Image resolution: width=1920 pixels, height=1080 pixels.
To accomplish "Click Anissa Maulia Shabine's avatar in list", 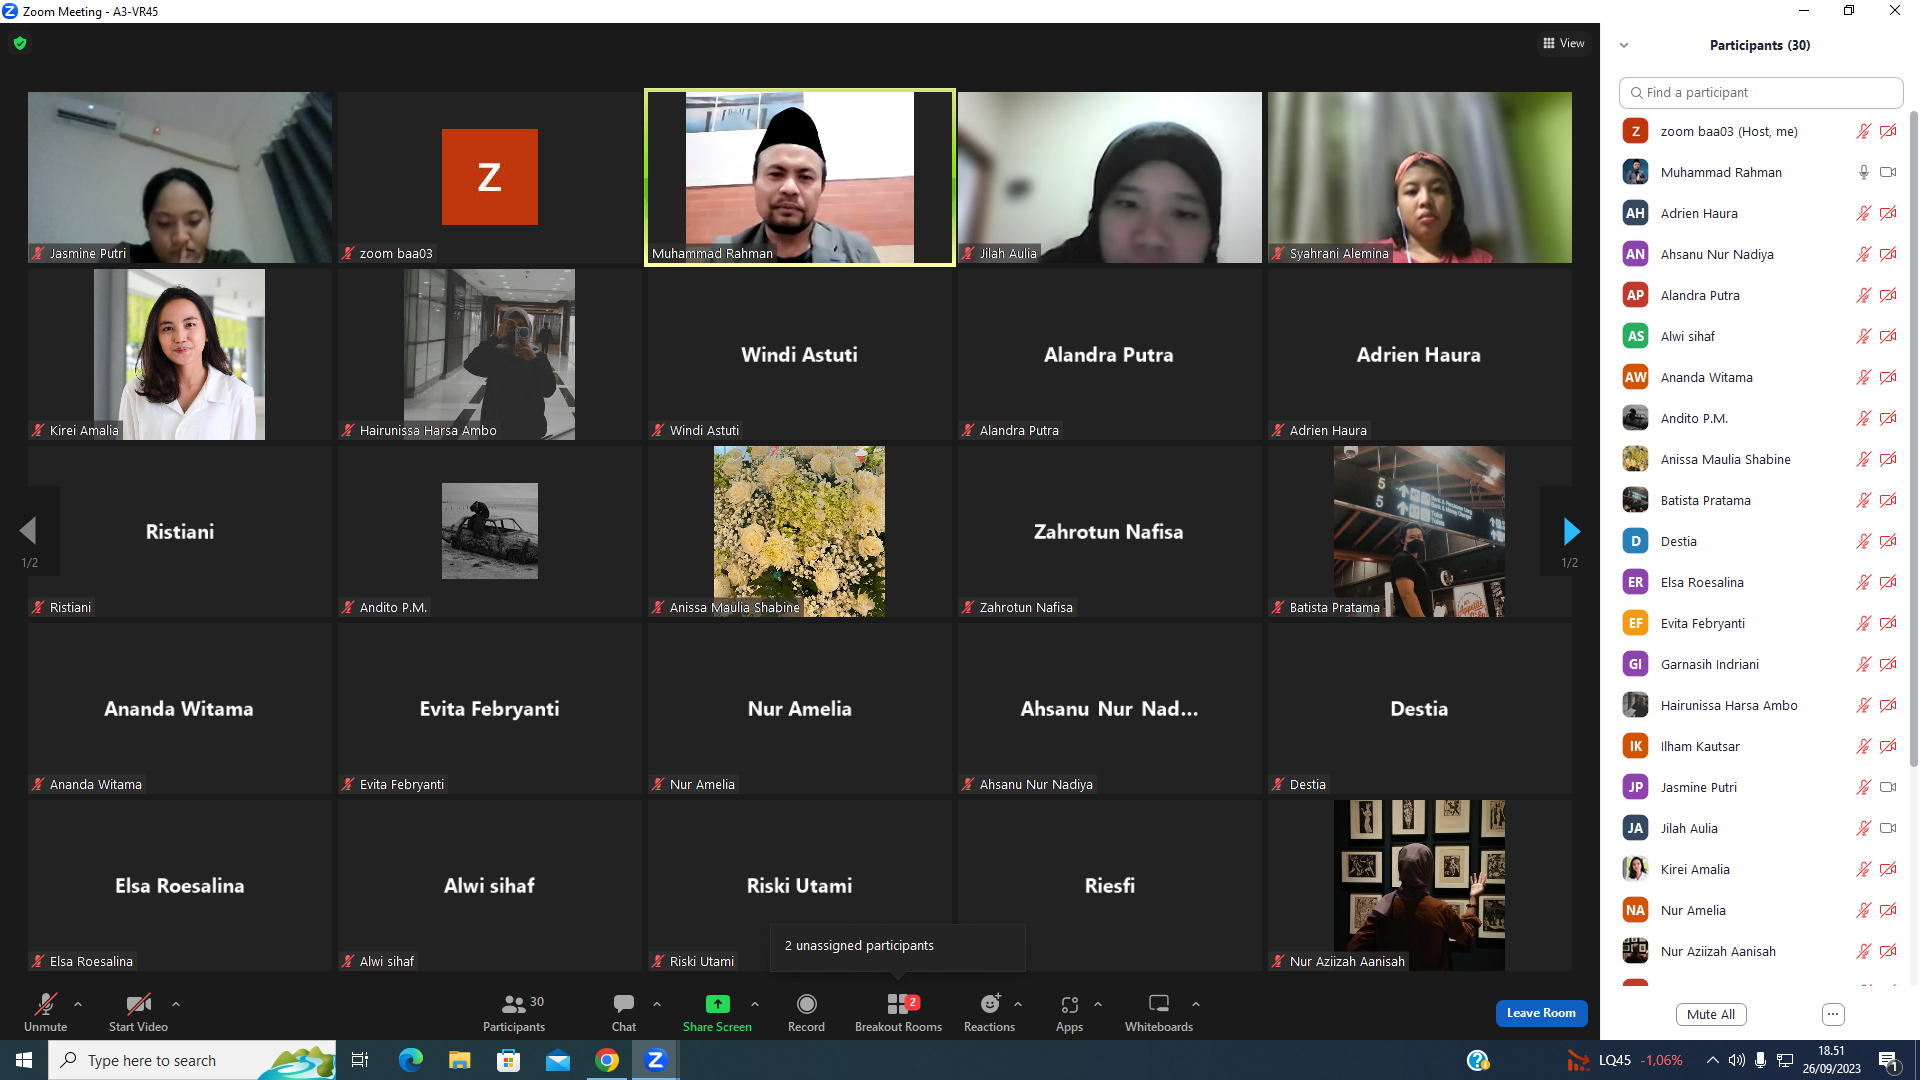I will pos(1635,459).
